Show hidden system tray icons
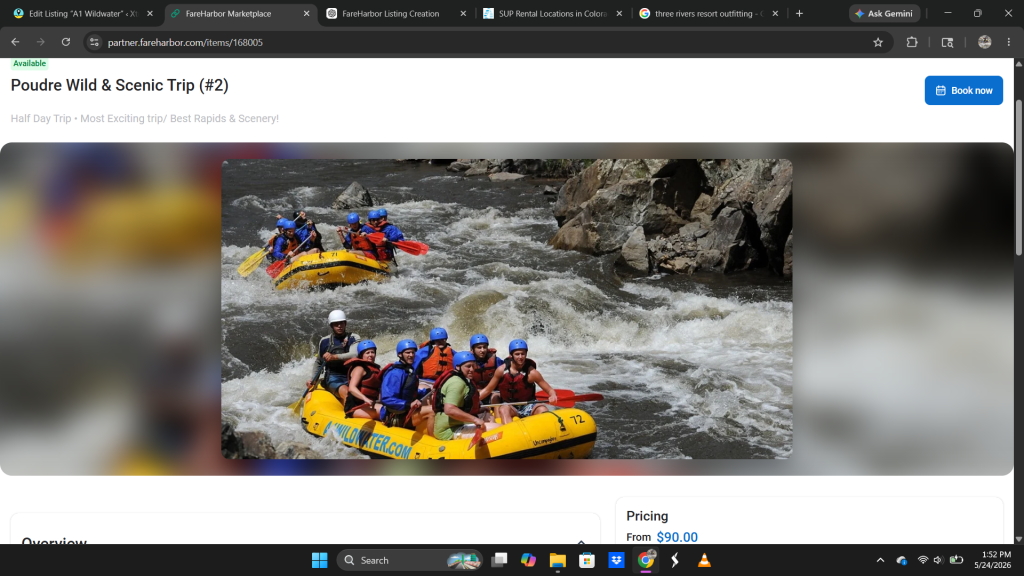 880,560
